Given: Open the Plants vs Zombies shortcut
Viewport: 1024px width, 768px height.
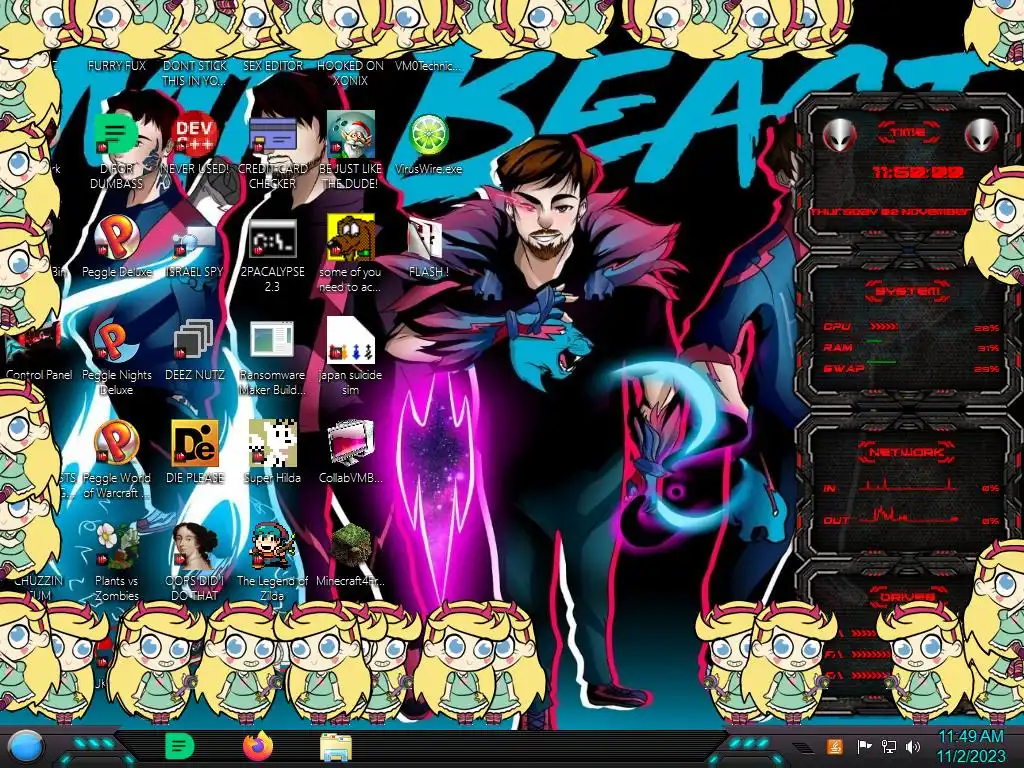Looking at the screenshot, I should pos(116,546).
